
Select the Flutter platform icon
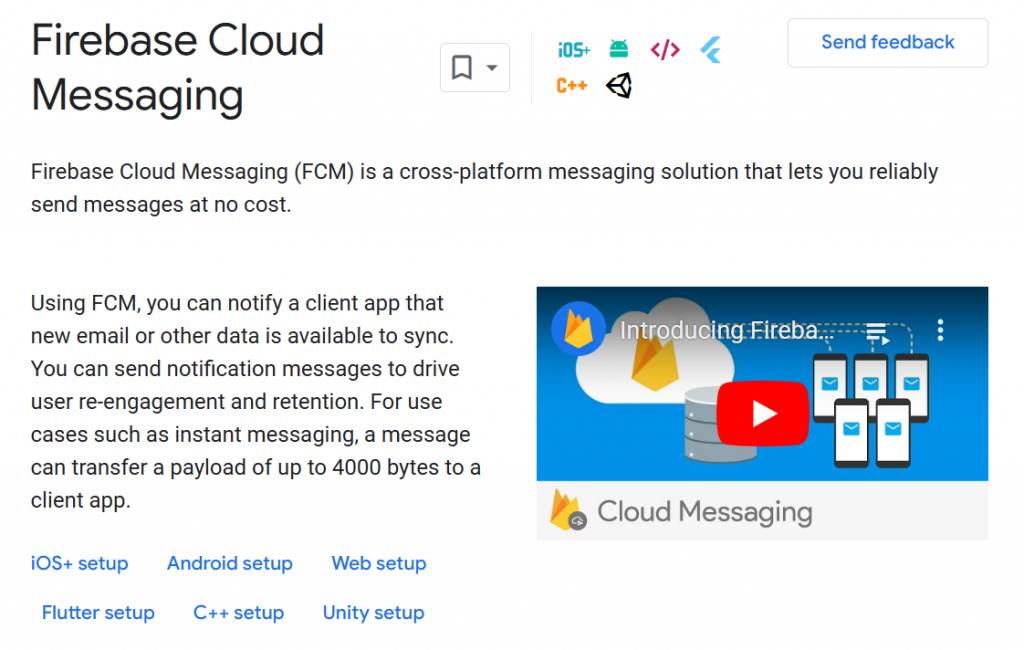709,48
